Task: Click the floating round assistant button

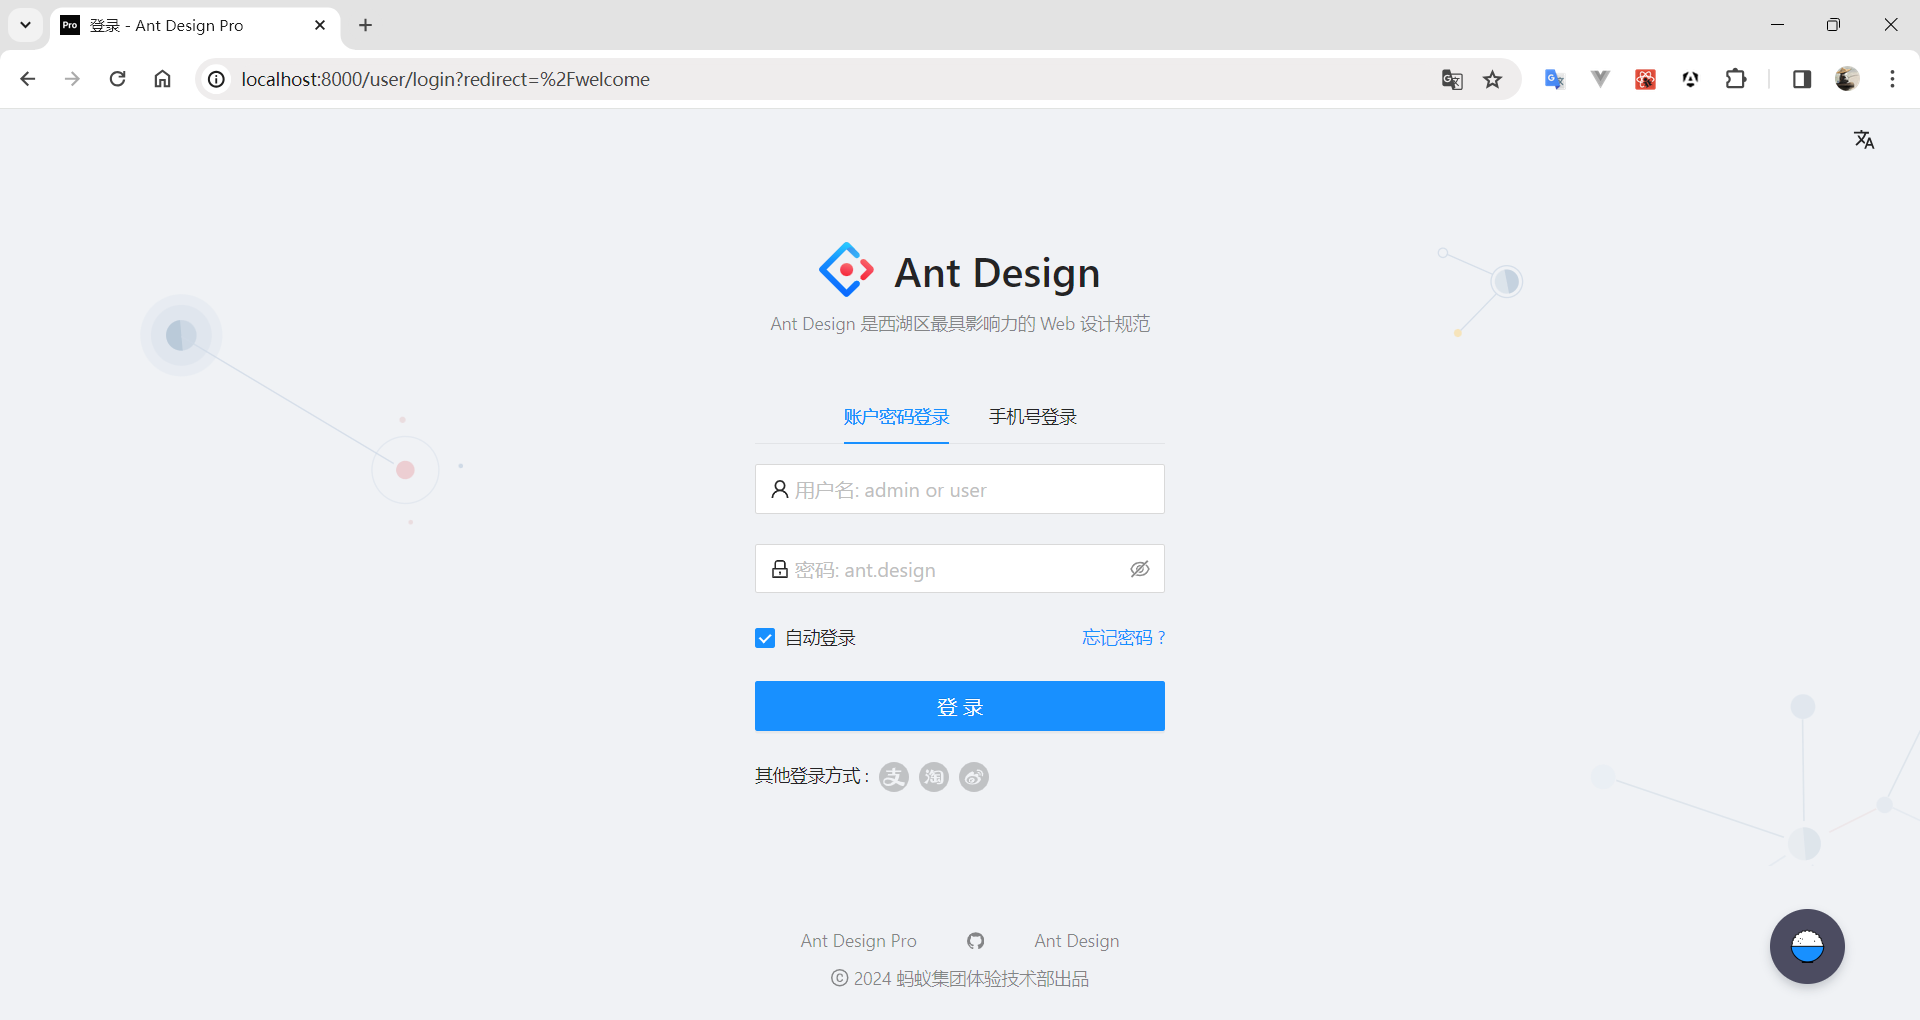Action: click(1806, 946)
